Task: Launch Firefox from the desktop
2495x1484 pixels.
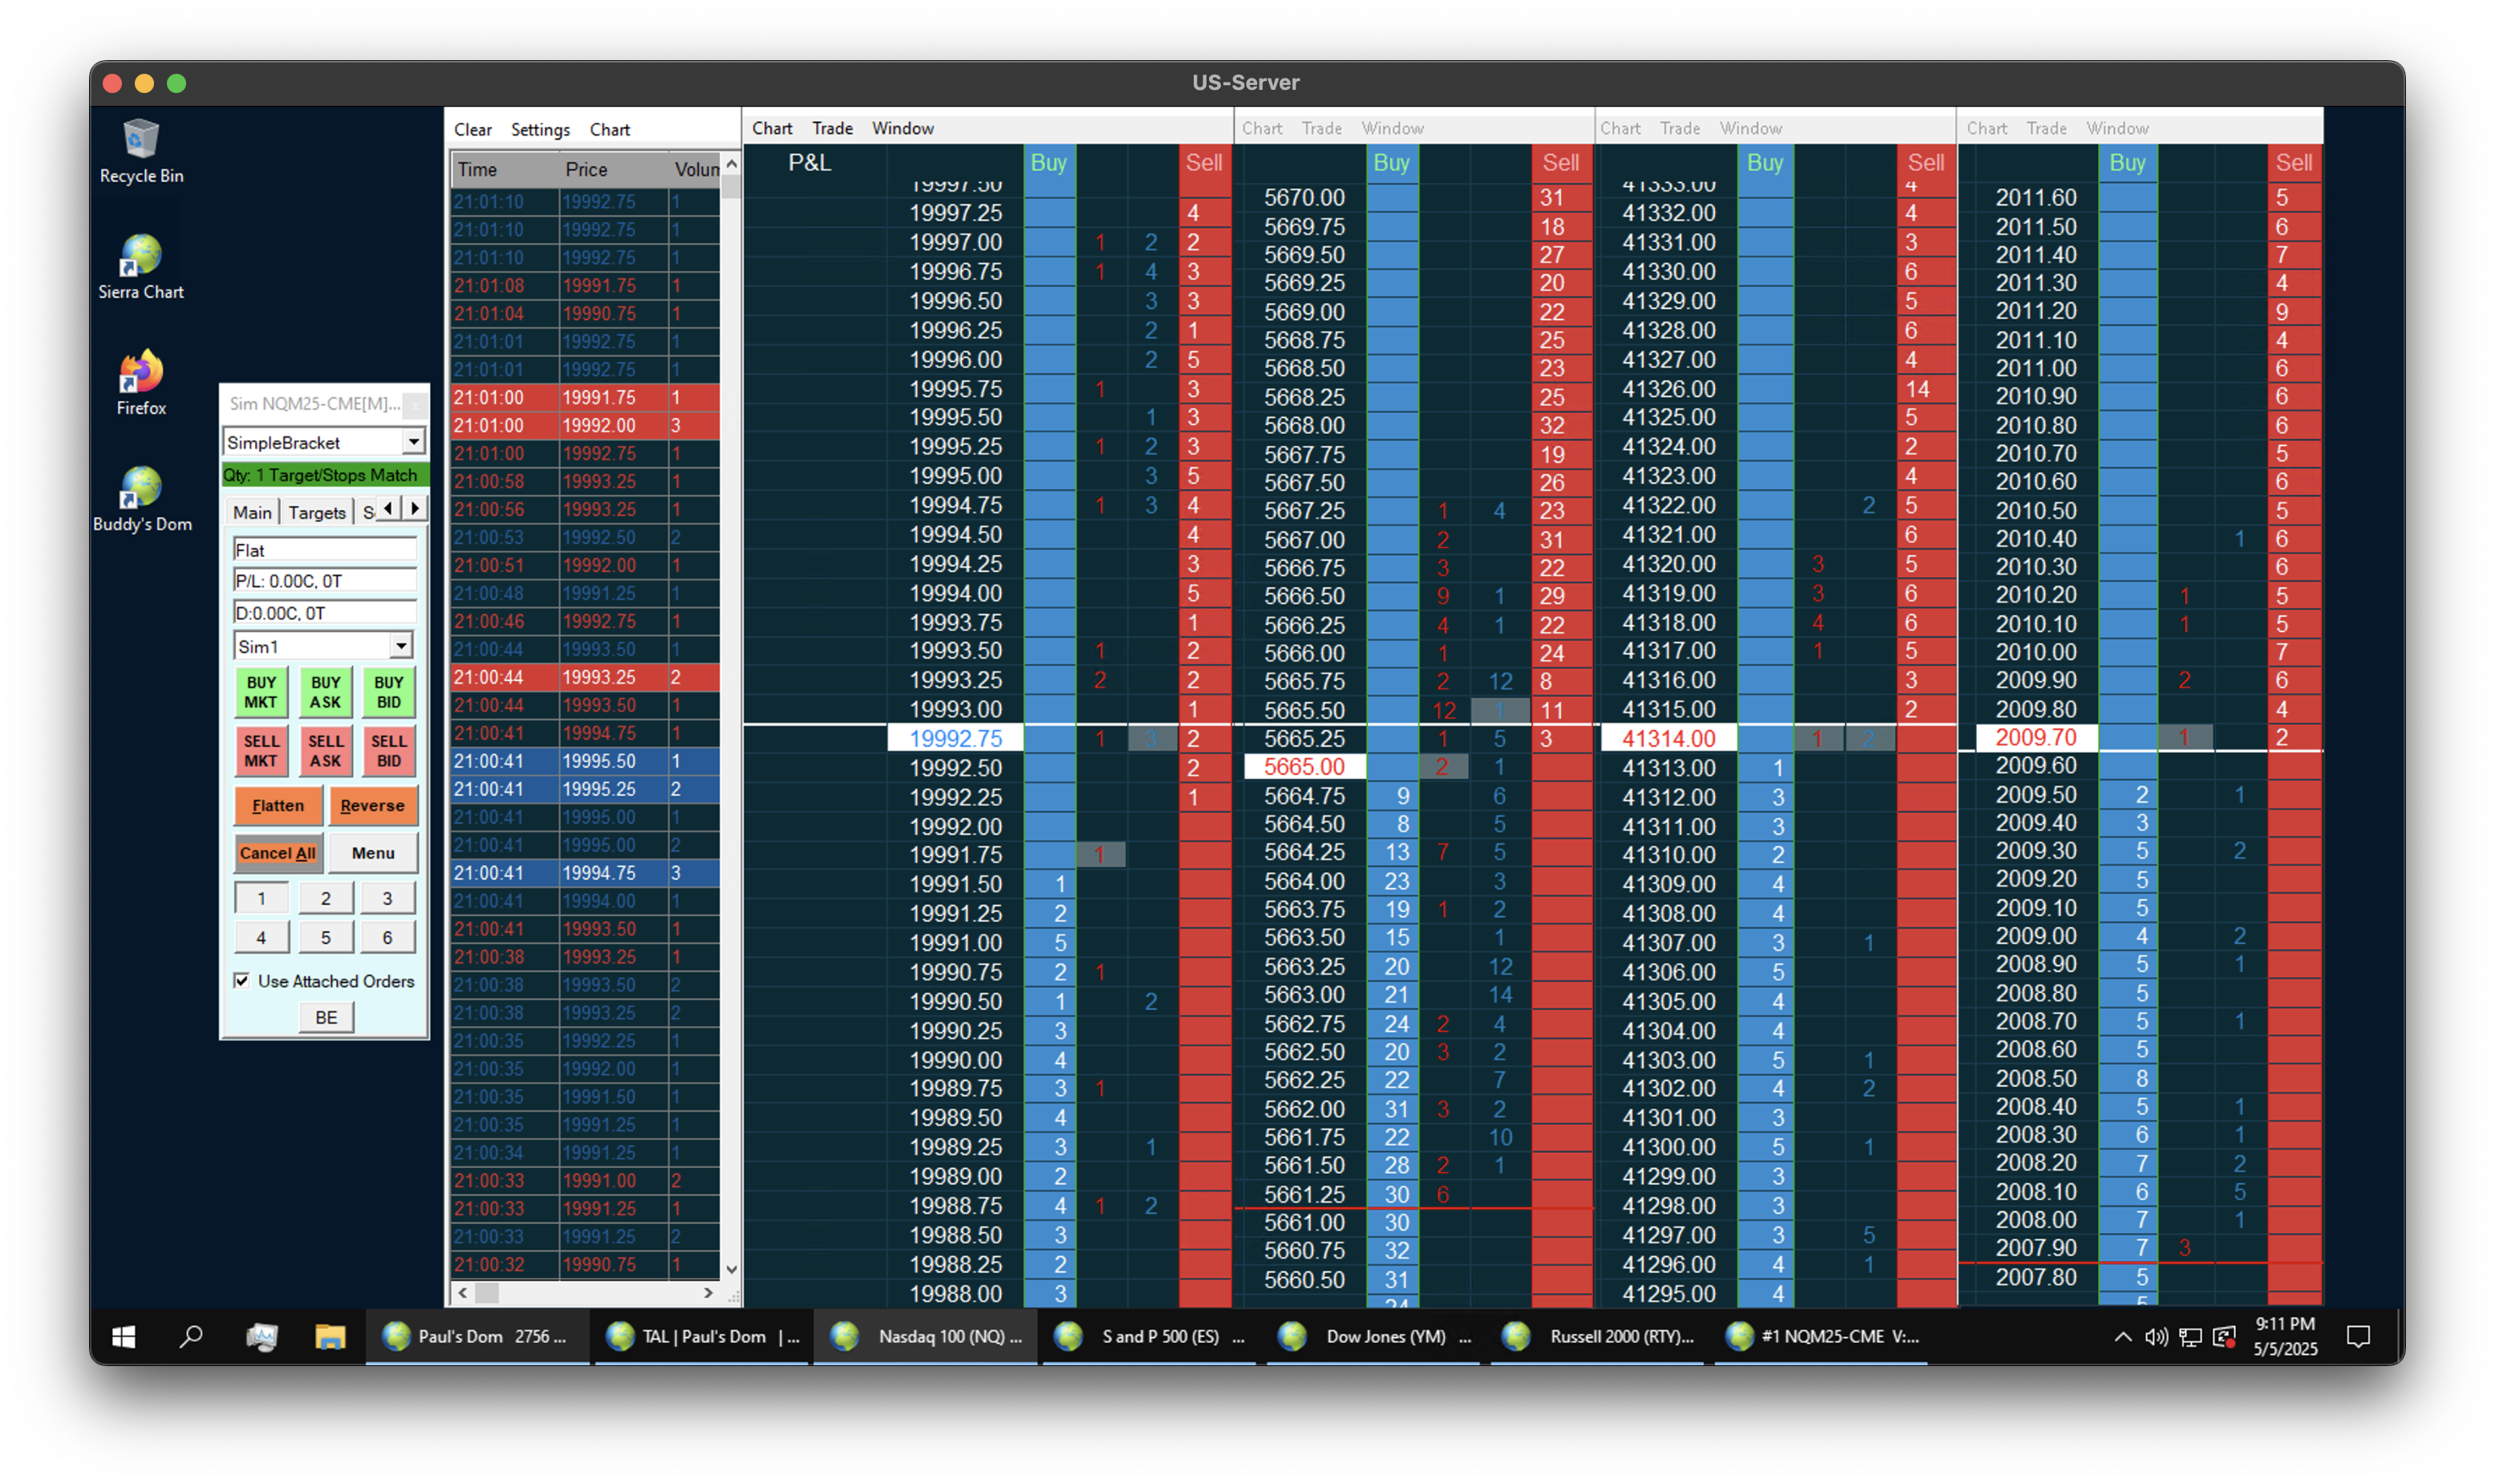Action: tap(141, 372)
